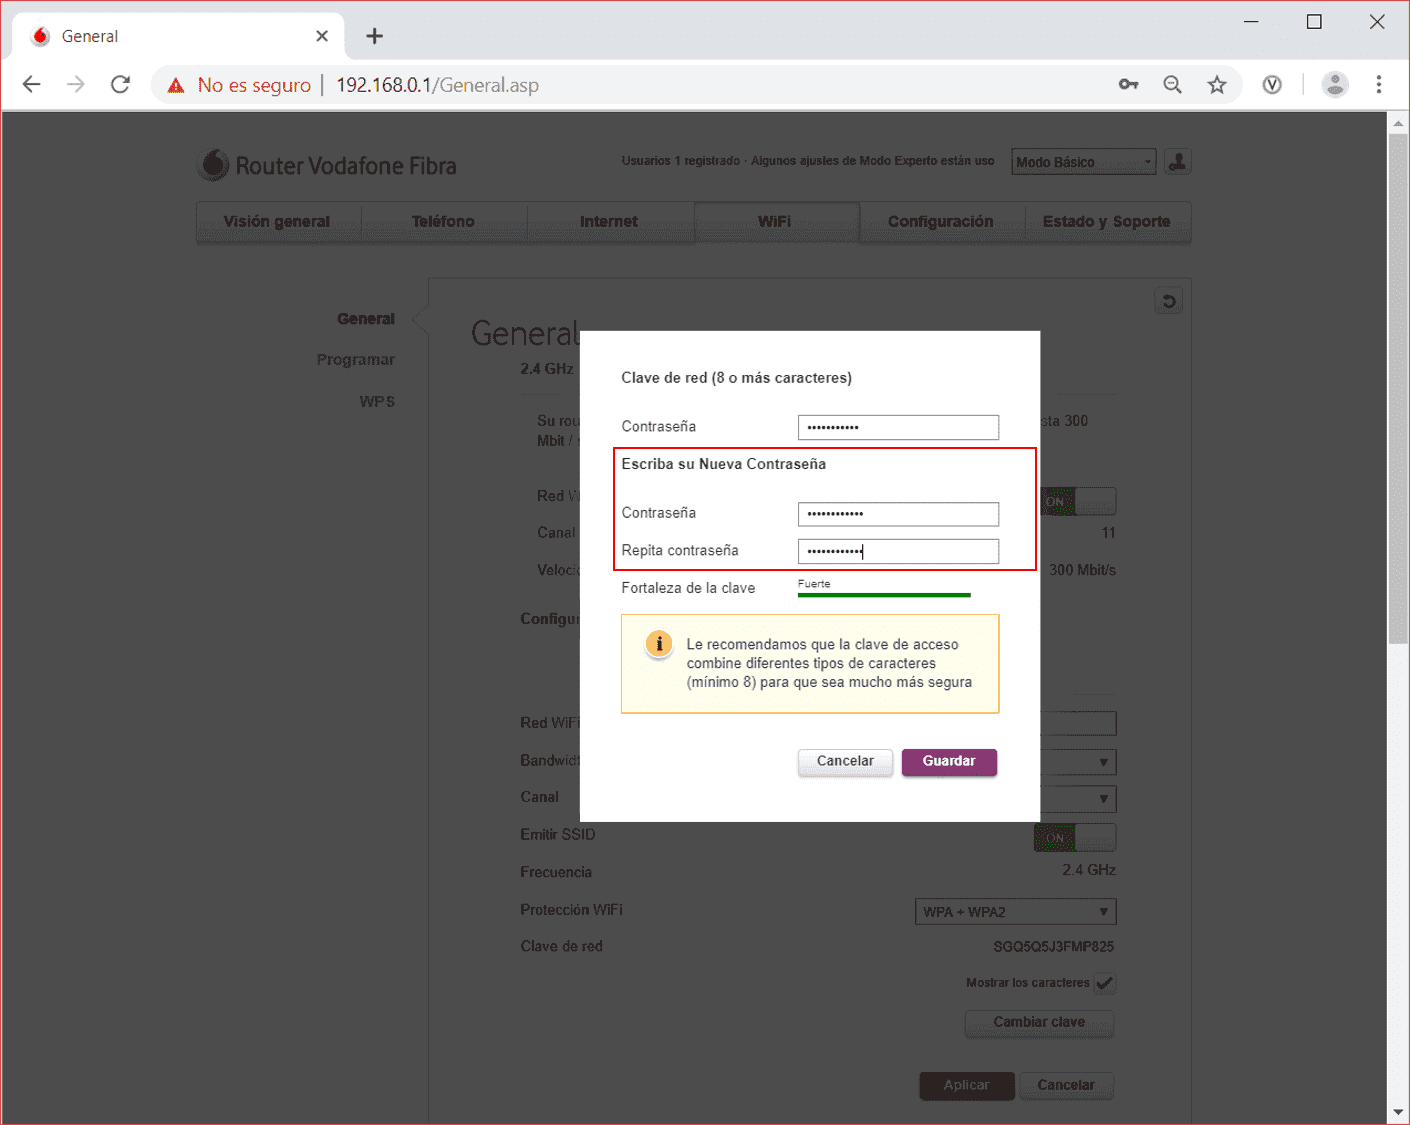Screen dimensions: 1410x1125
Task: Click the refresh icon in General panel
Action: 1168,301
